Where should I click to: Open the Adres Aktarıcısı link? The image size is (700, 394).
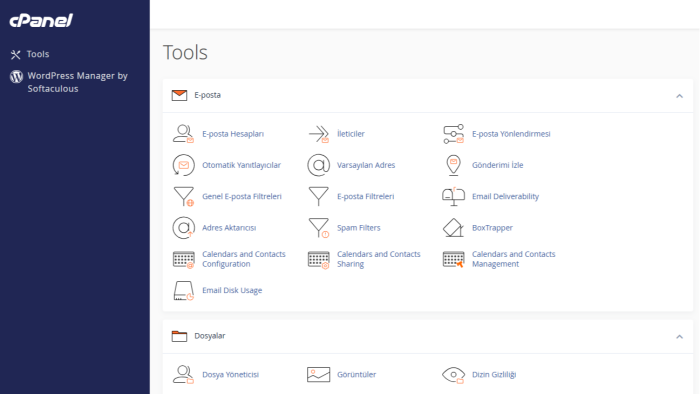tap(229, 228)
